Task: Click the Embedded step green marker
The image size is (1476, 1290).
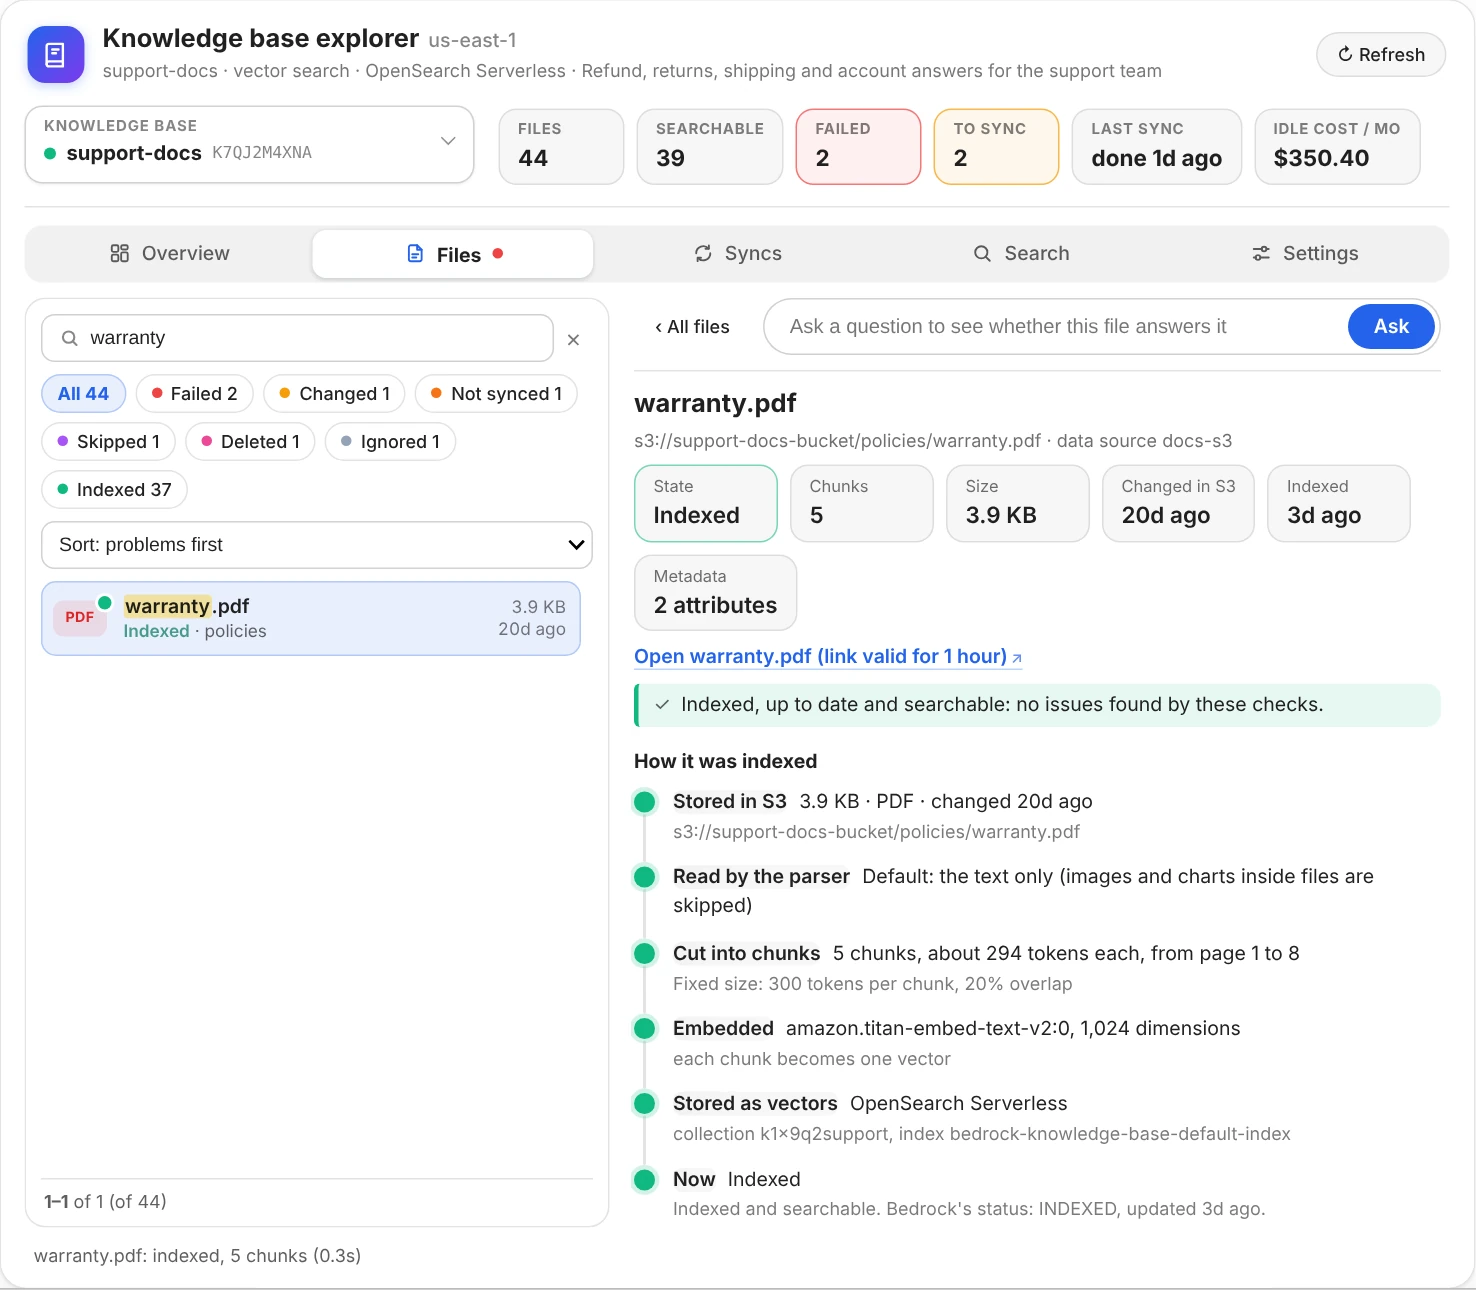Action: (645, 1028)
